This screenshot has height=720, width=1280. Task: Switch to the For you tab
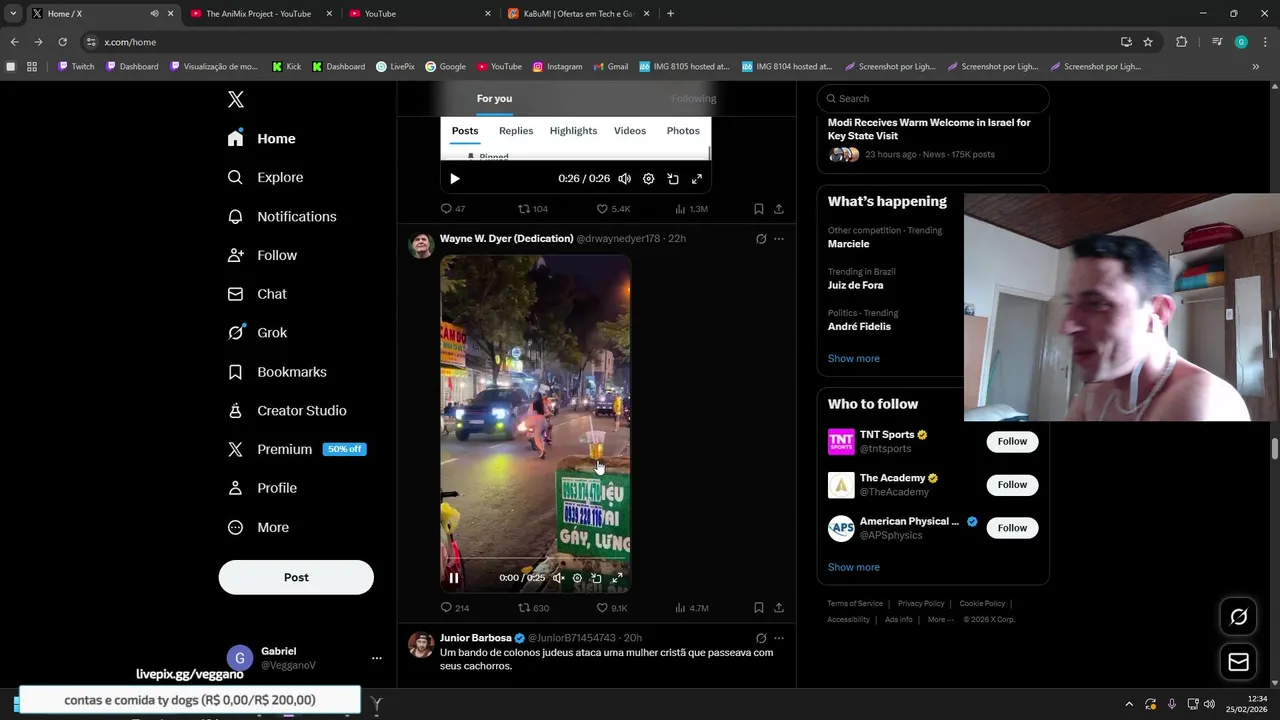pos(494,98)
